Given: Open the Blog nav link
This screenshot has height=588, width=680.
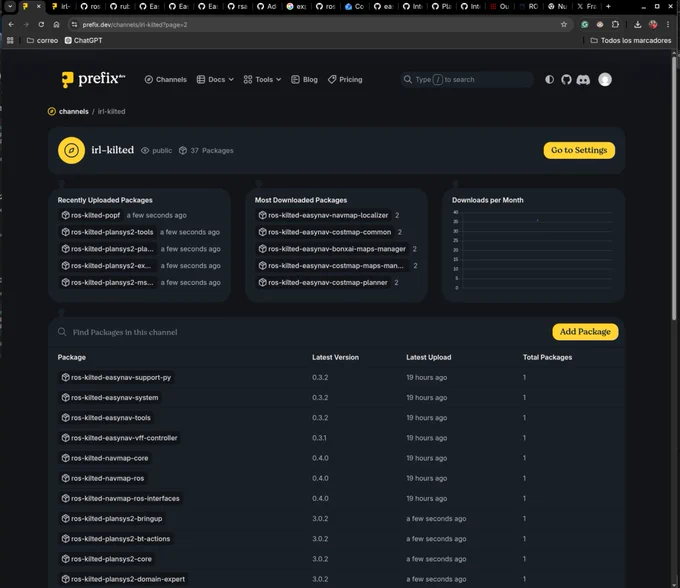Looking at the screenshot, I should point(304,79).
